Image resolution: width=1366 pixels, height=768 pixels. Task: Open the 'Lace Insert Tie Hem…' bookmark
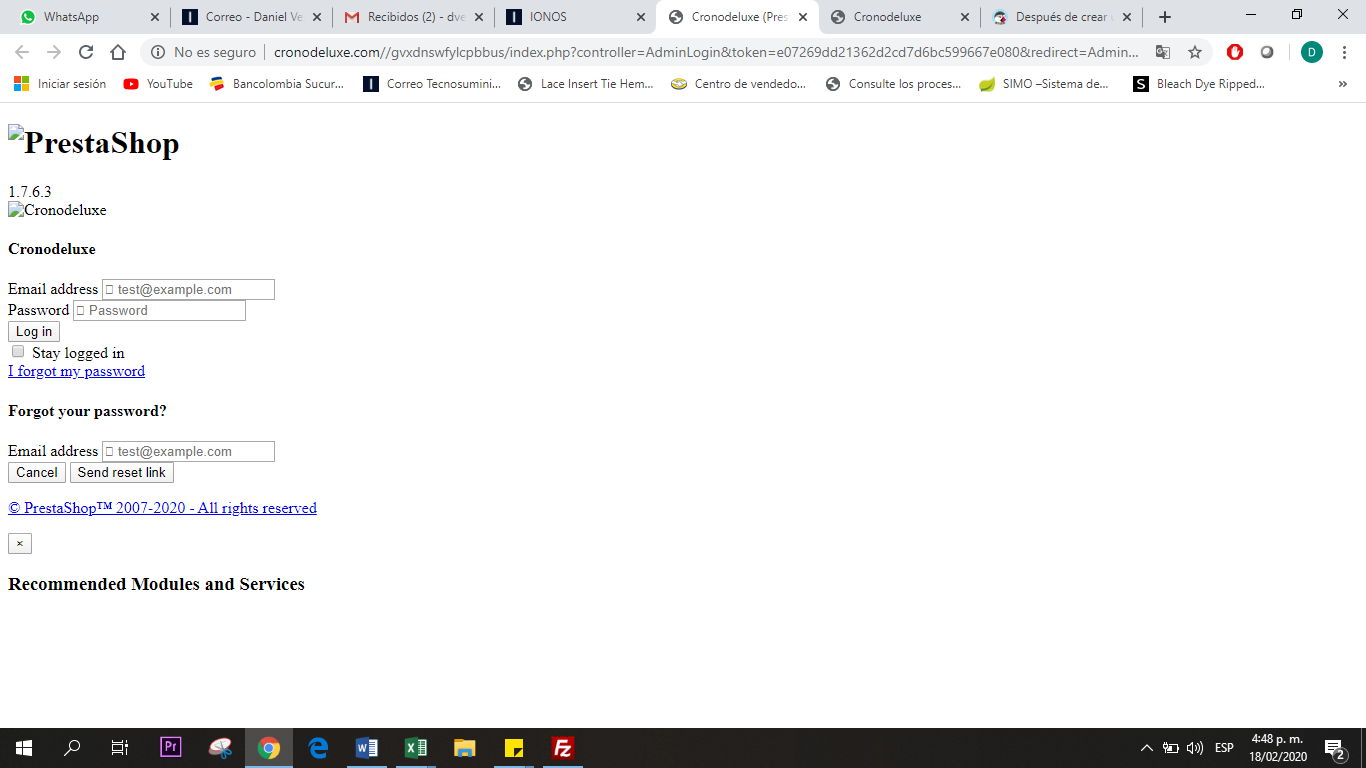point(586,84)
